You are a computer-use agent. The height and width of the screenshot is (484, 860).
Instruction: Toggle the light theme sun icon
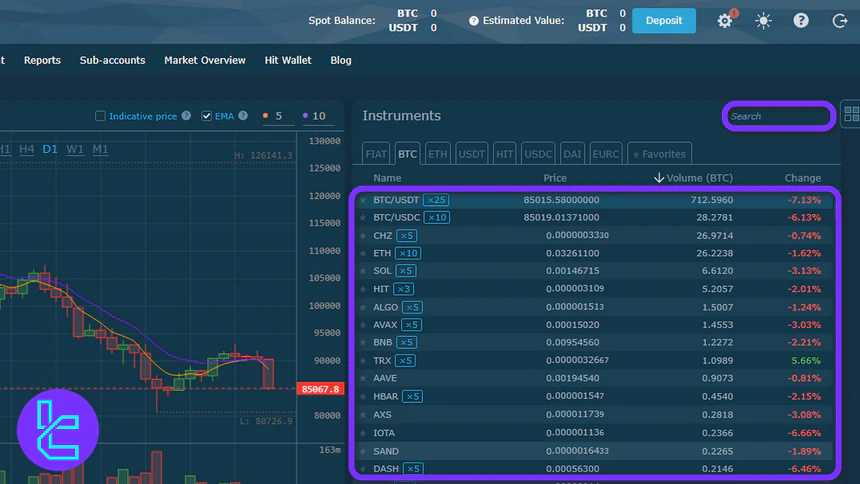click(763, 21)
